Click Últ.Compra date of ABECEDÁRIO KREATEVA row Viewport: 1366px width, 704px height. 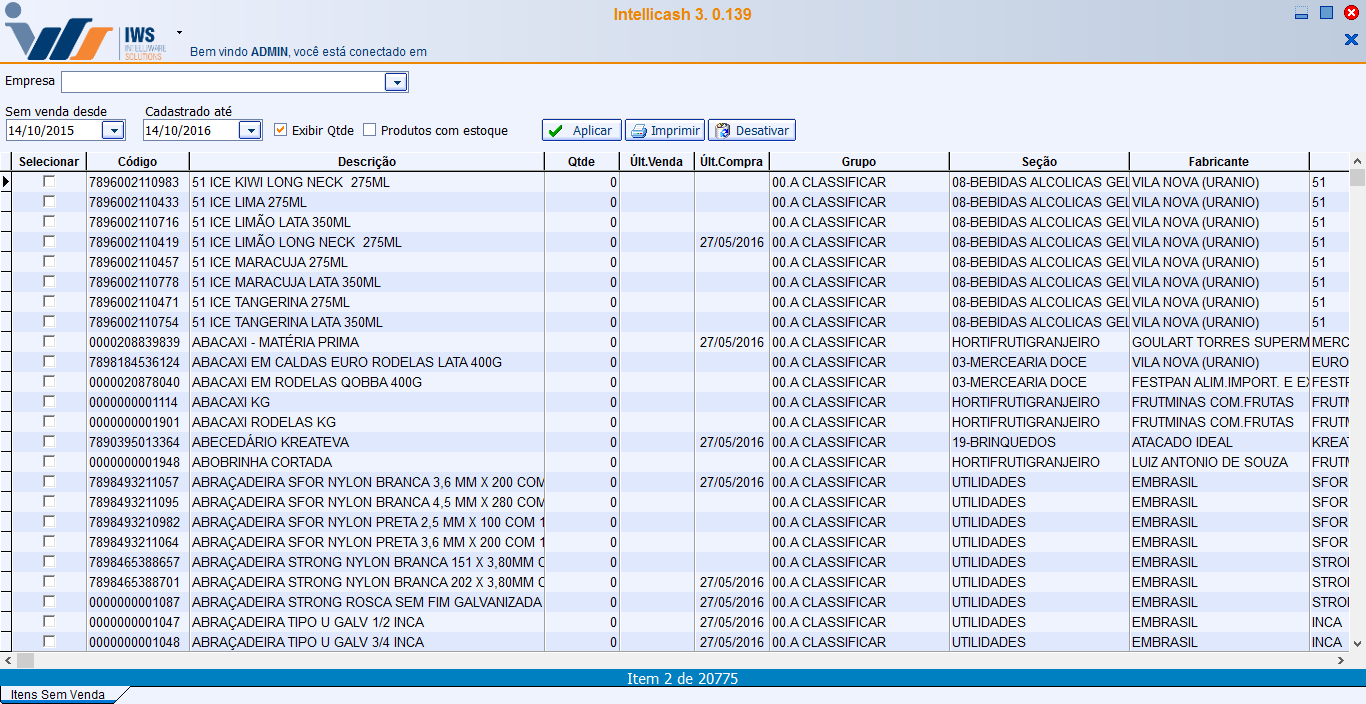pos(732,442)
